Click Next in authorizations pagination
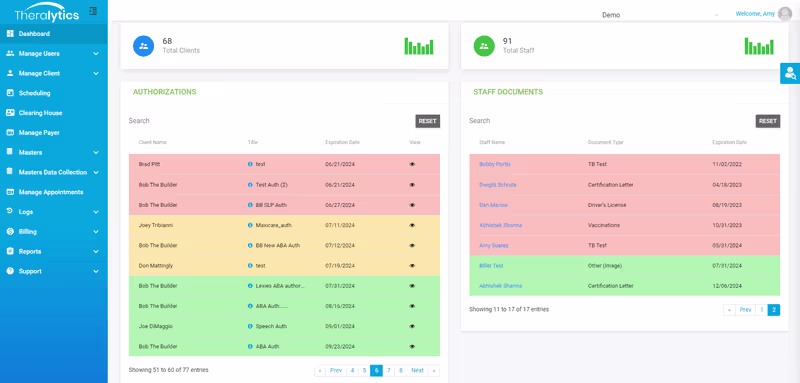Screen dimensions: 800x383 pyautogui.click(x=417, y=371)
